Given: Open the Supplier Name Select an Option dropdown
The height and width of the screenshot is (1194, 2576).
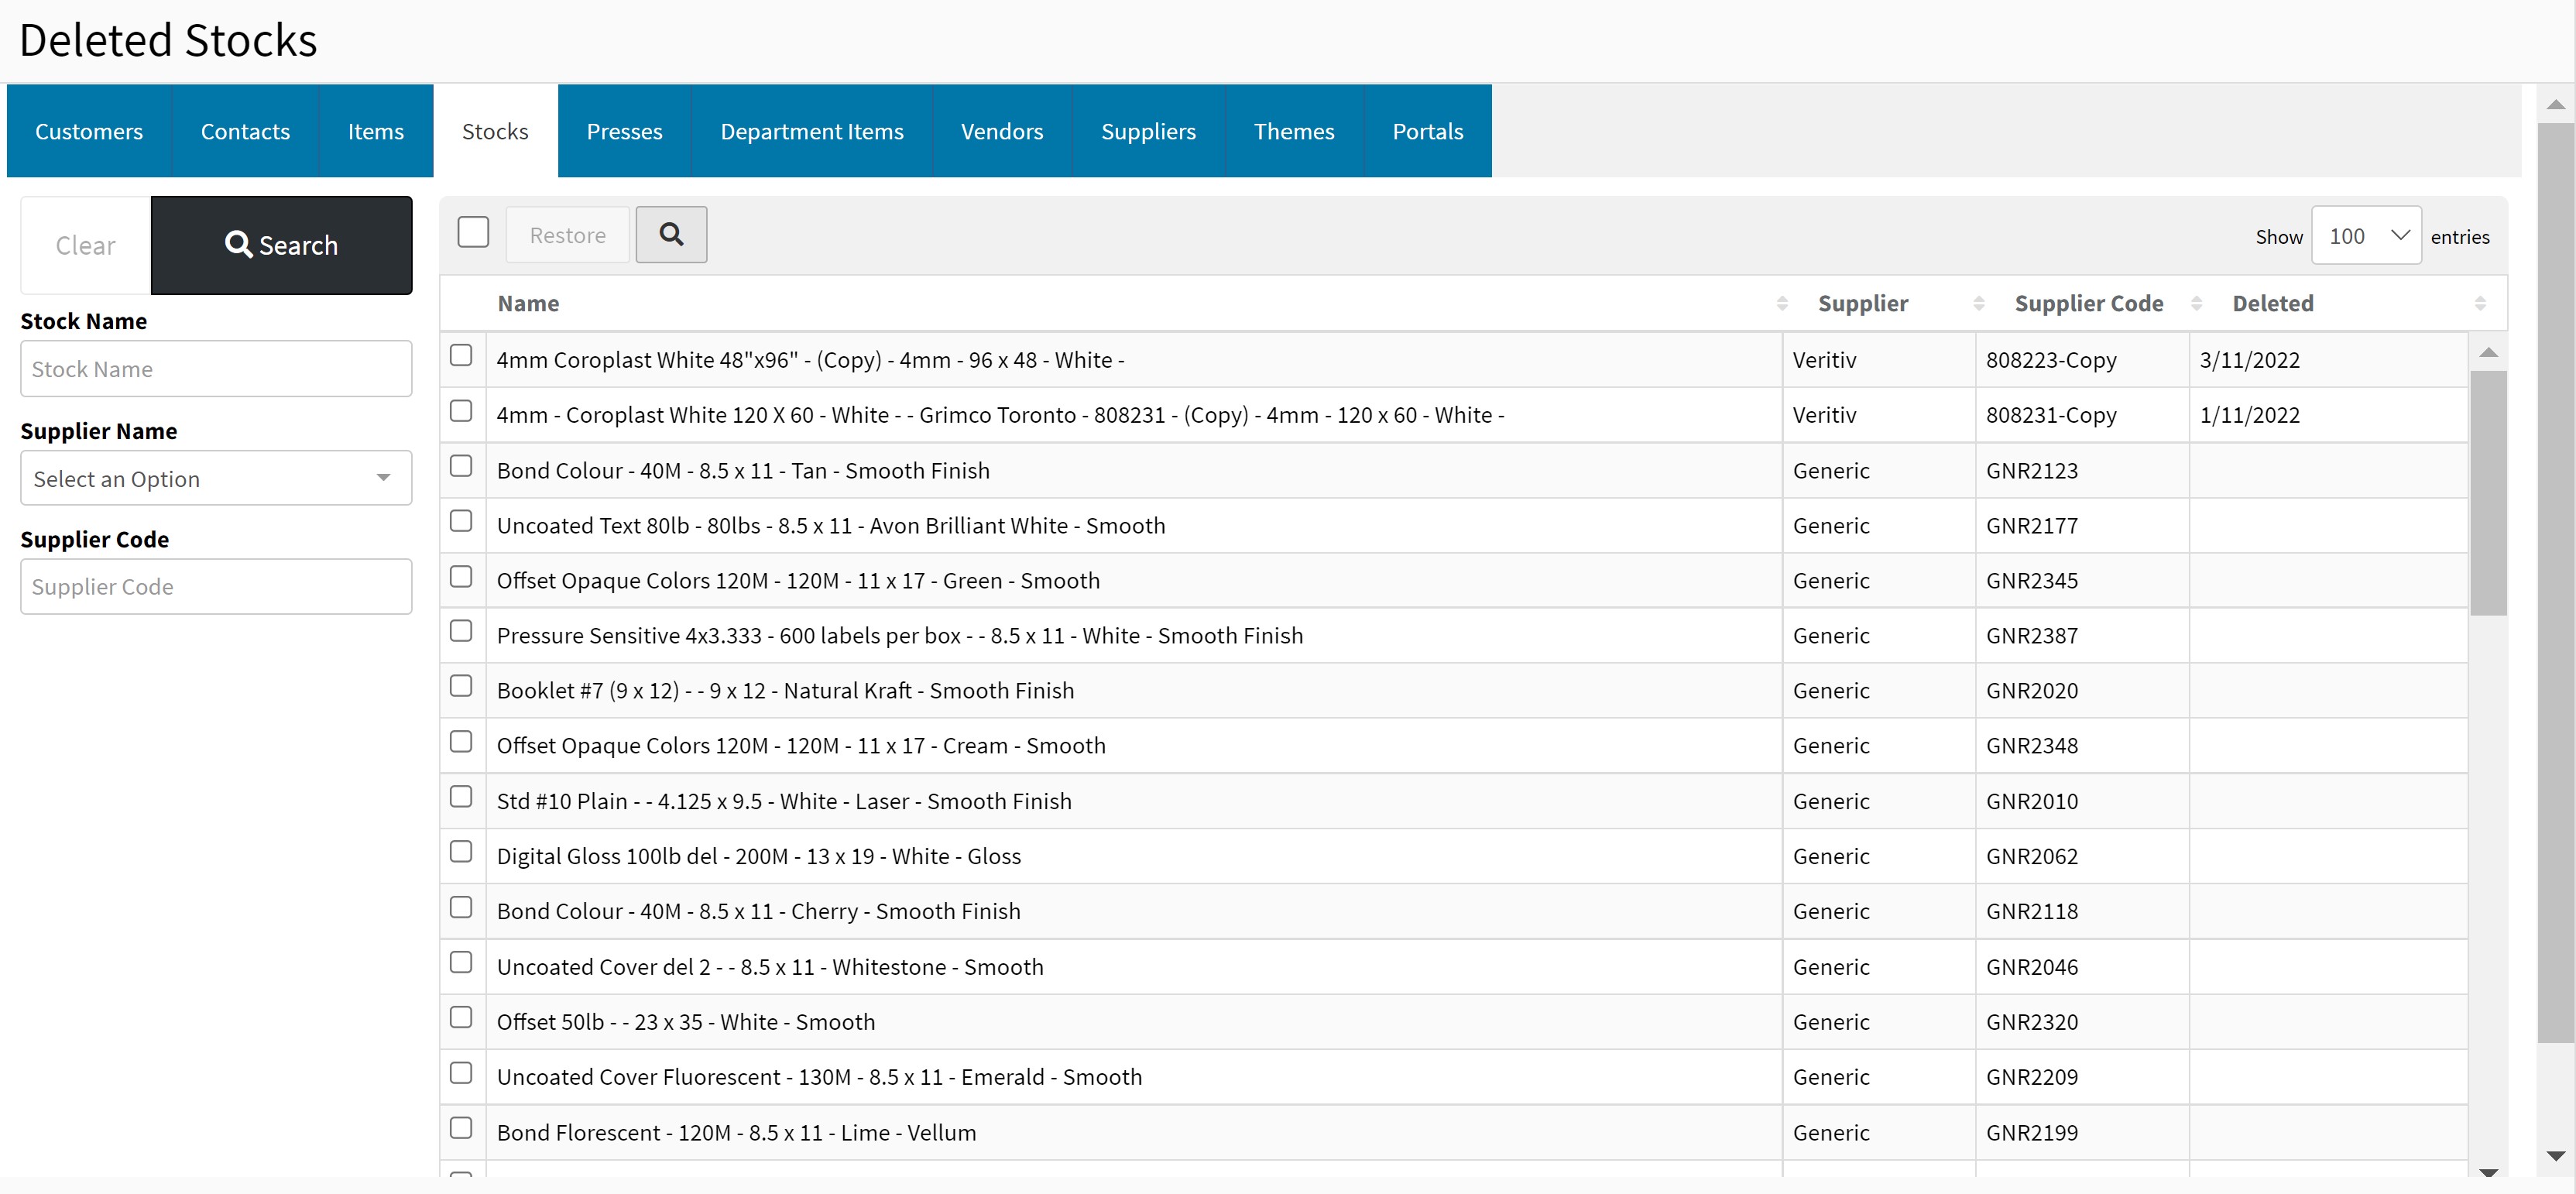Looking at the screenshot, I should [x=216, y=478].
